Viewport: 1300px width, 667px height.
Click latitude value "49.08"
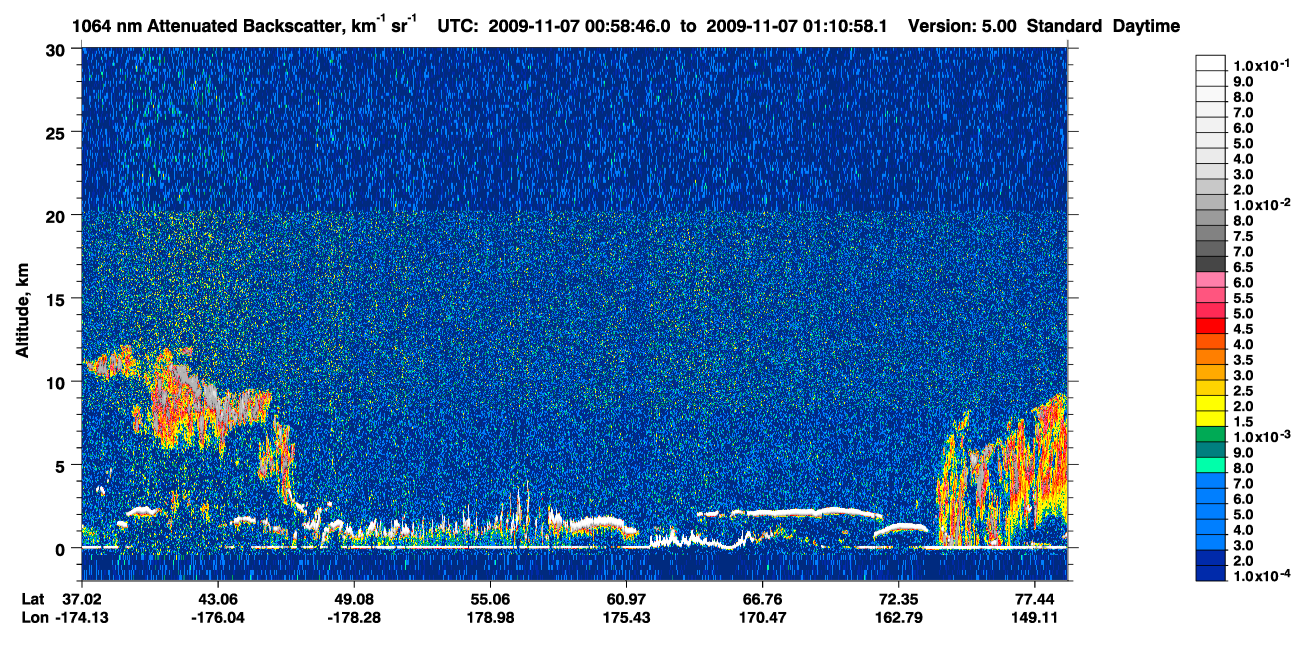353,599
